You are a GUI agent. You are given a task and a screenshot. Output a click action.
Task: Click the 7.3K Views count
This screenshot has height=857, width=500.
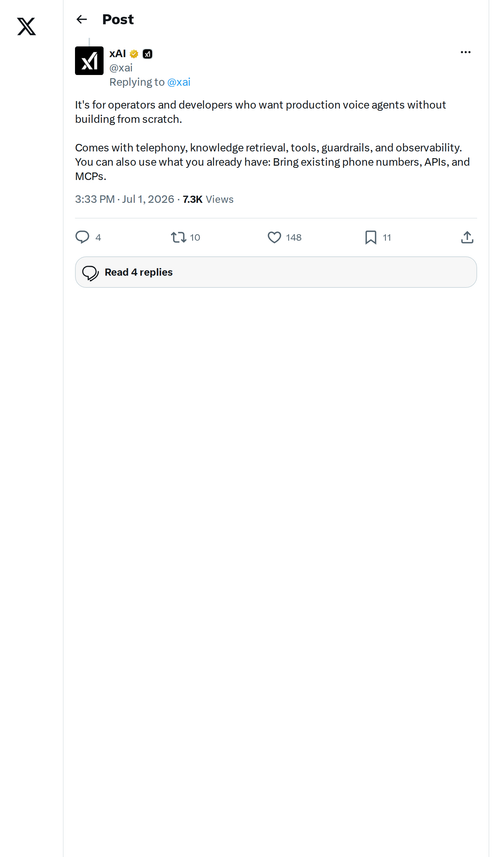(x=208, y=199)
